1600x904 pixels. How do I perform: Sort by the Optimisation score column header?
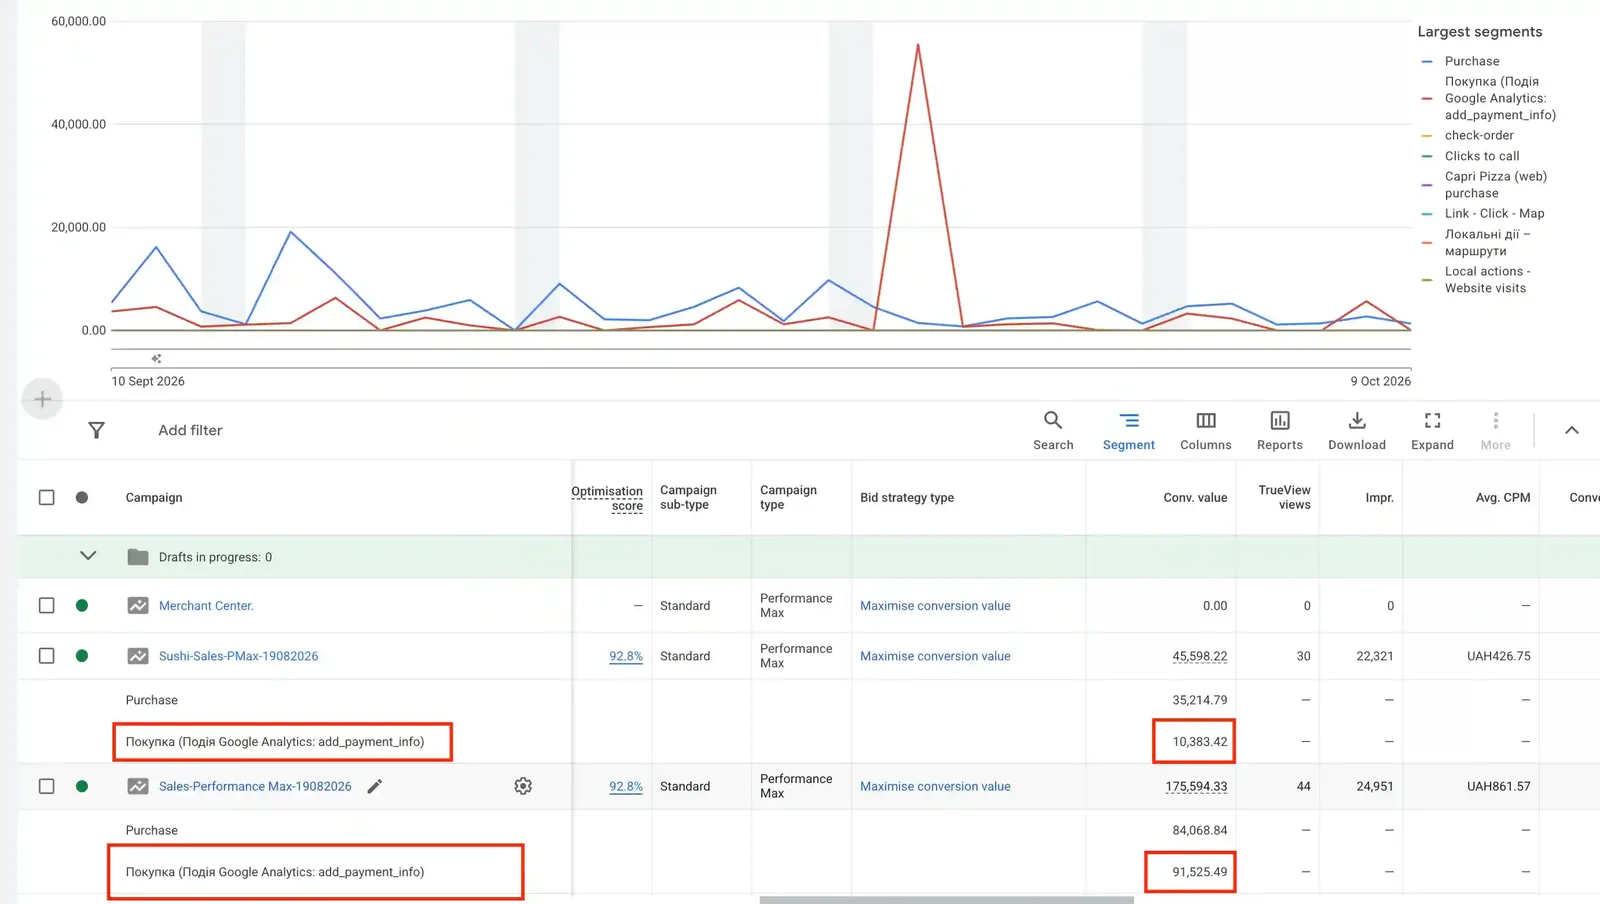607,498
